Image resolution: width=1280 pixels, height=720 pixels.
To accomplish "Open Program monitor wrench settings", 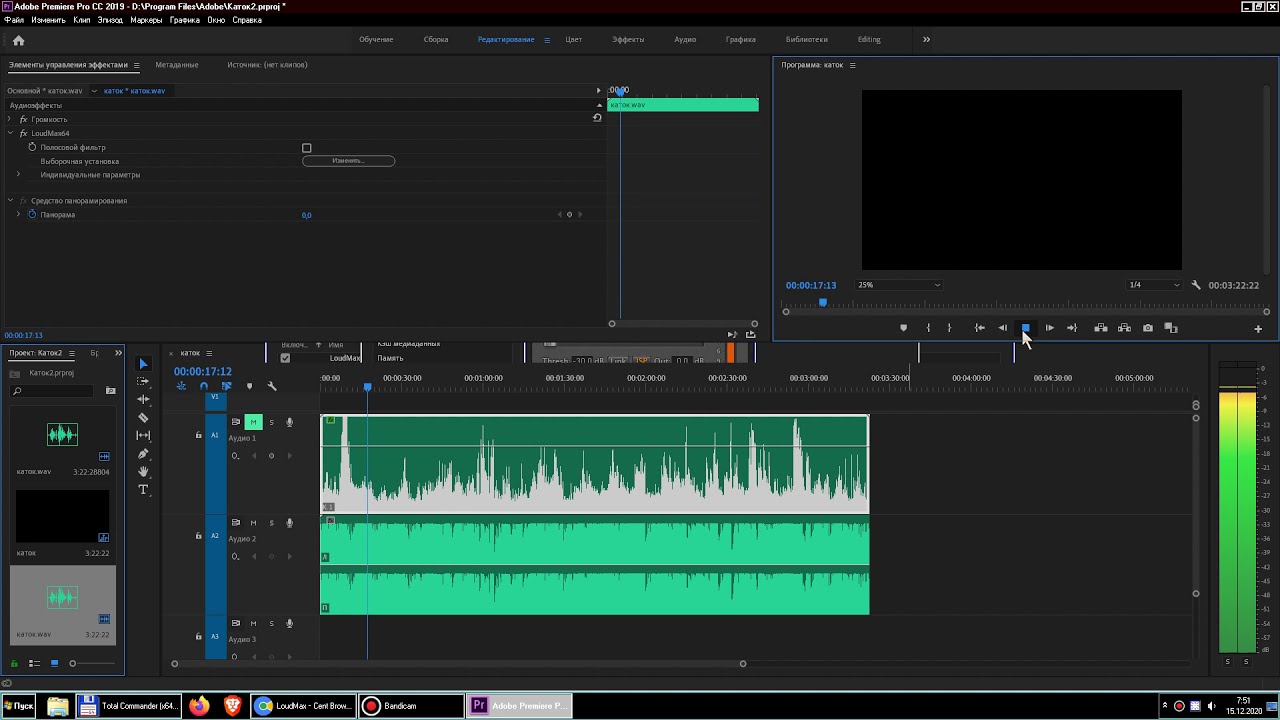I will coord(1196,285).
